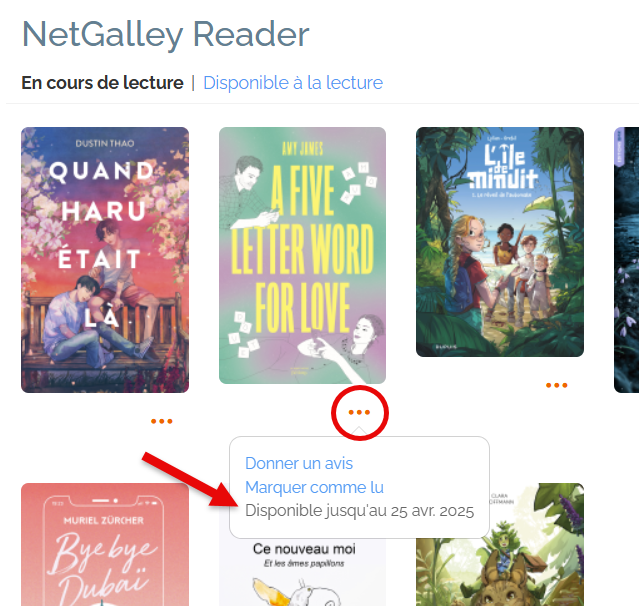Open three-dot options under L'île de Minuit
The image size is (639, 606).
557,385
